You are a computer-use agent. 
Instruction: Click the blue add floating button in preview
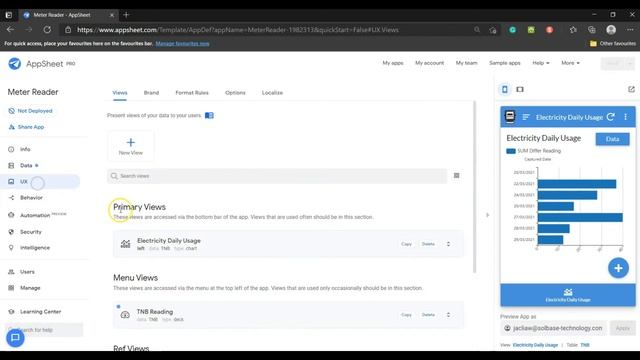(618, 268)
